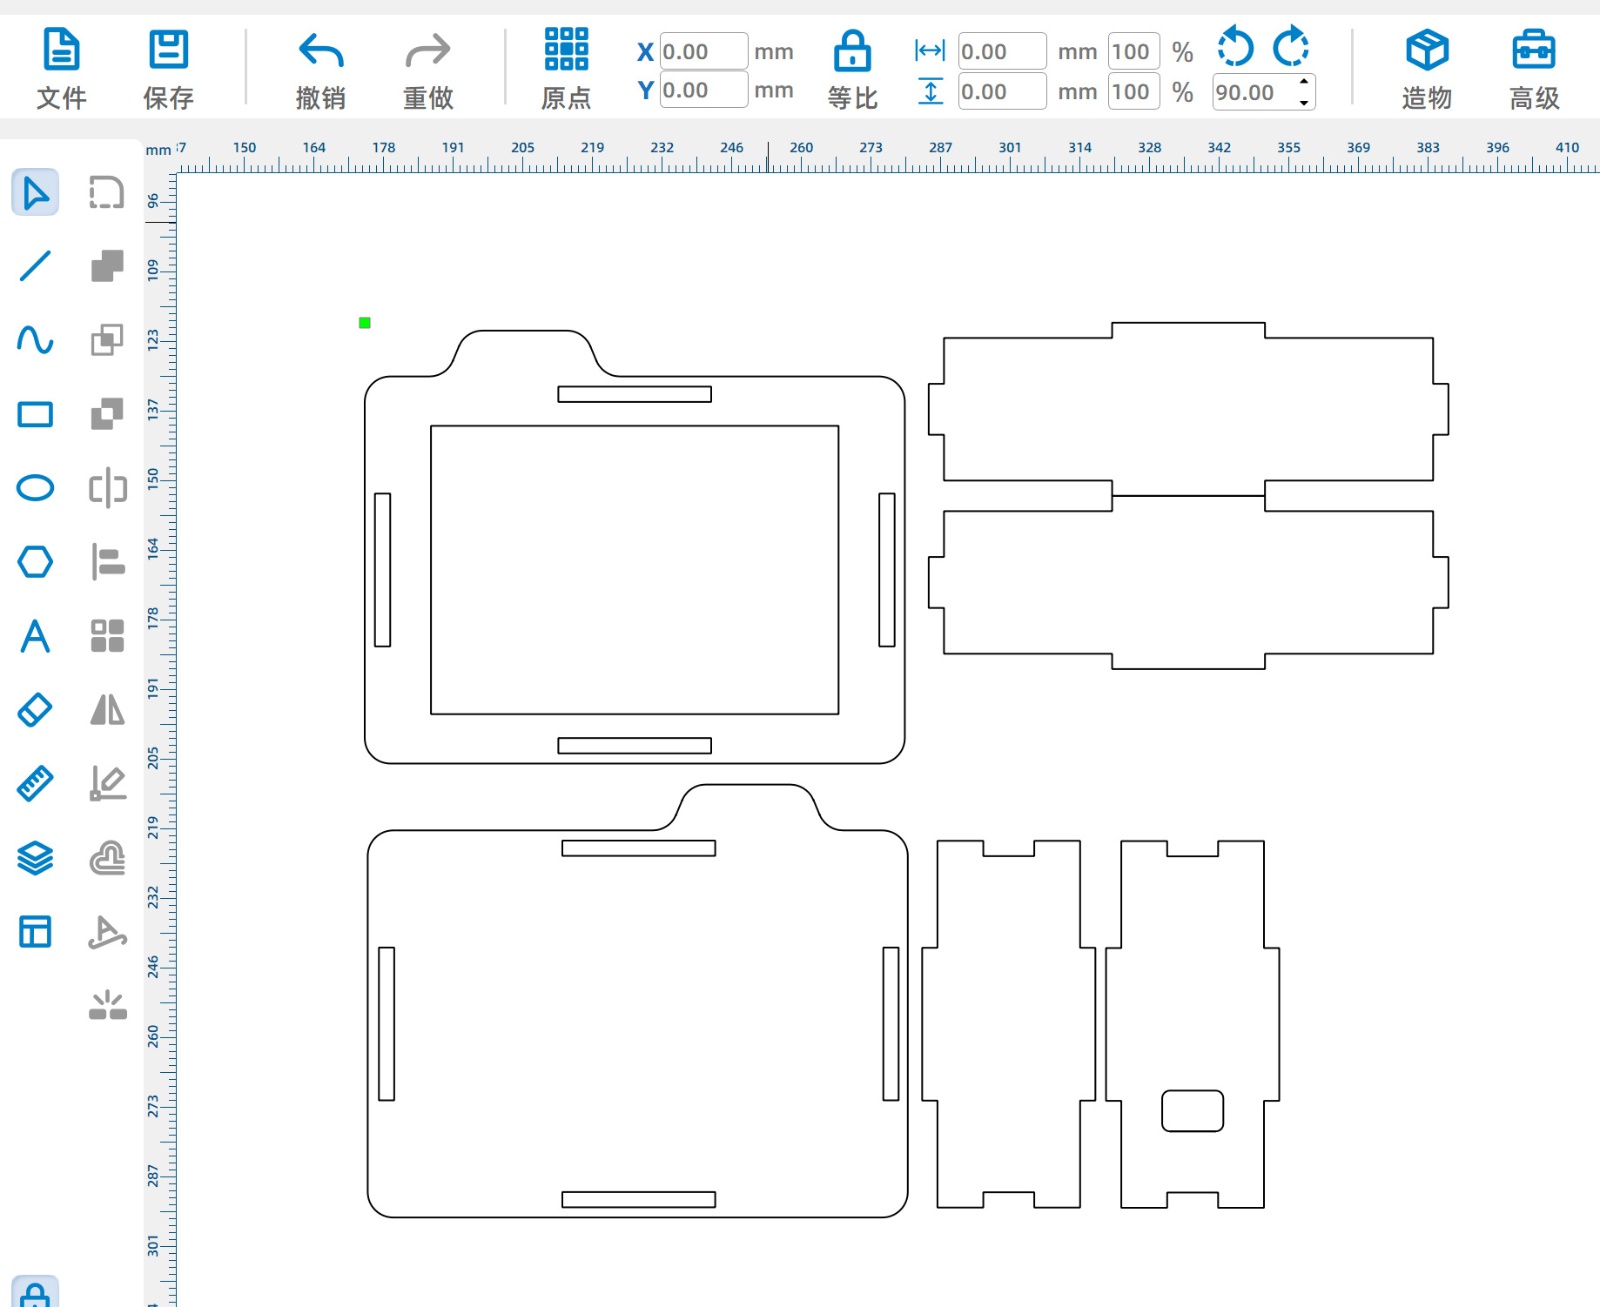This screenshot has height=1307, width=1600.
Task: Open the layout template tool
Action: click(35, 932)
